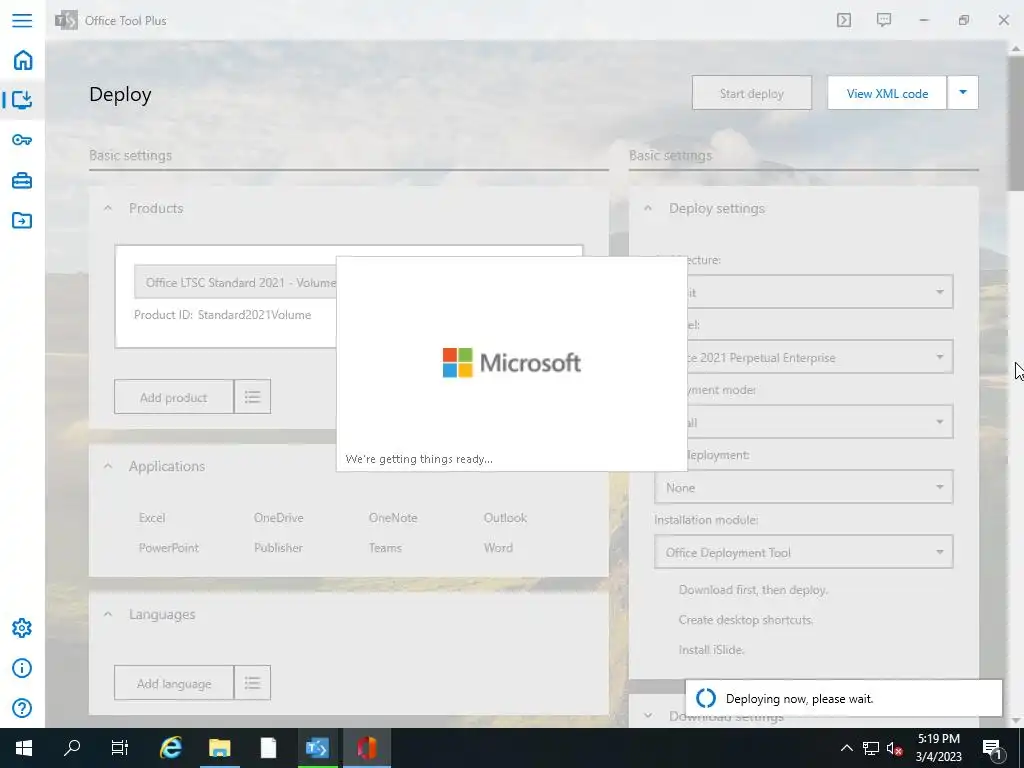The height and width of the screenshot is (768, 1024).
Task: Collapse the Applications section
Action: tap(108, 466)
